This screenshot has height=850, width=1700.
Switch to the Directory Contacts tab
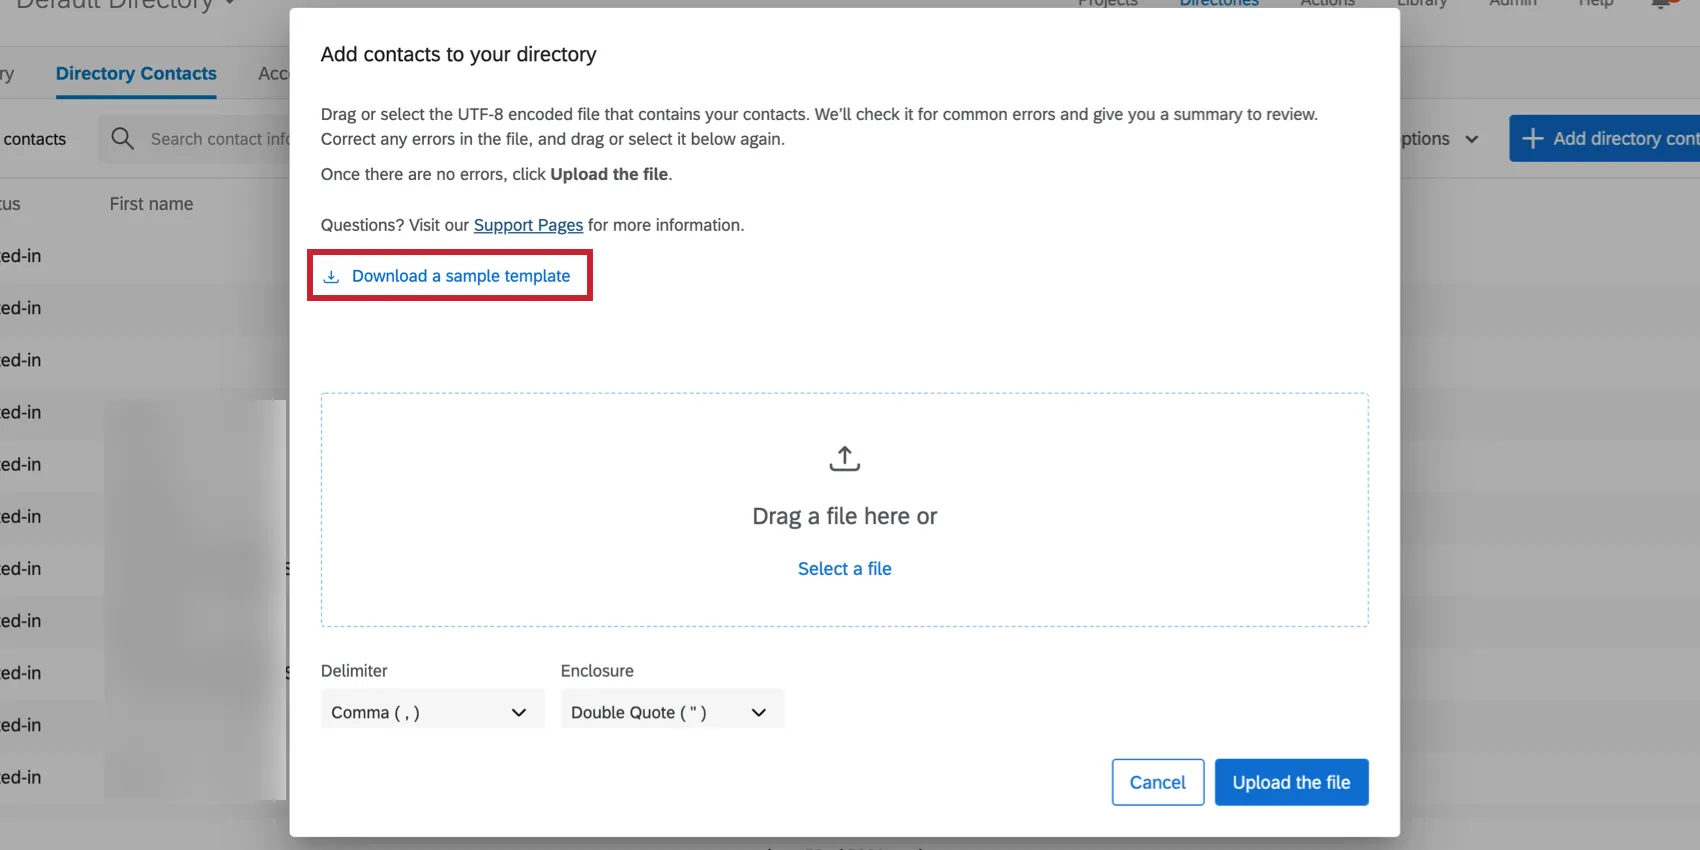pos(136,74)
